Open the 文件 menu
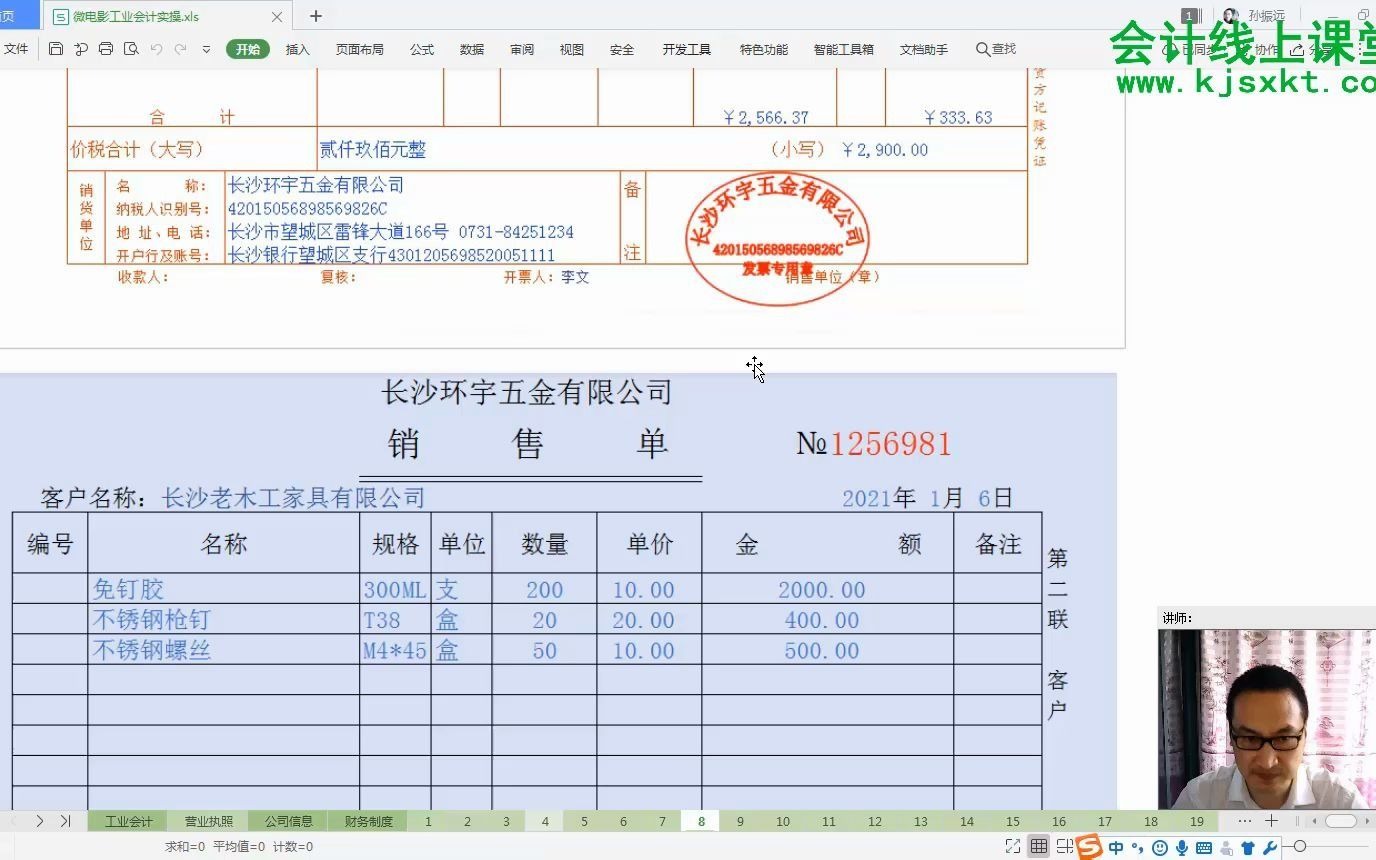This screenshot has height=860, width=1376. (x=16, y=49)
